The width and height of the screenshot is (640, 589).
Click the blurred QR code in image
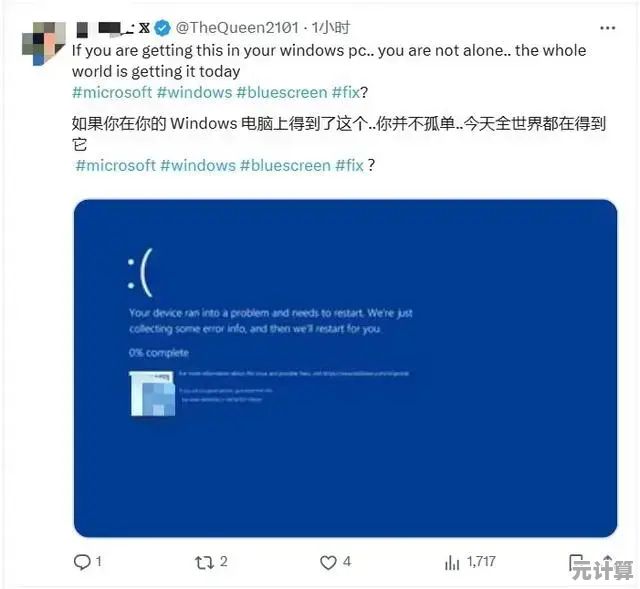point(153,393)
